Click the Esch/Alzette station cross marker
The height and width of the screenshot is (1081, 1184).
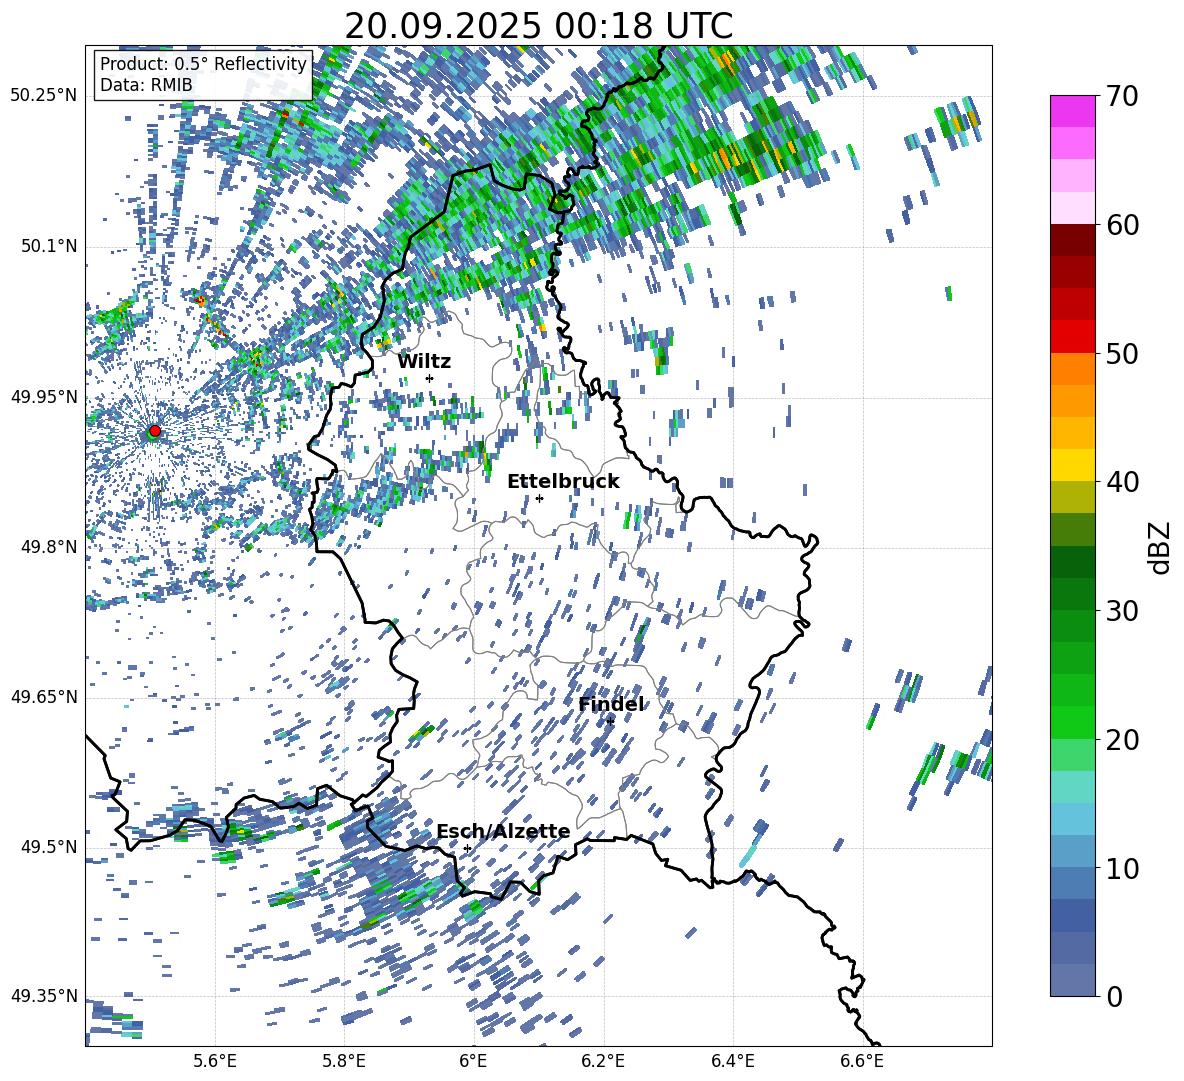[x=467, y=848]
